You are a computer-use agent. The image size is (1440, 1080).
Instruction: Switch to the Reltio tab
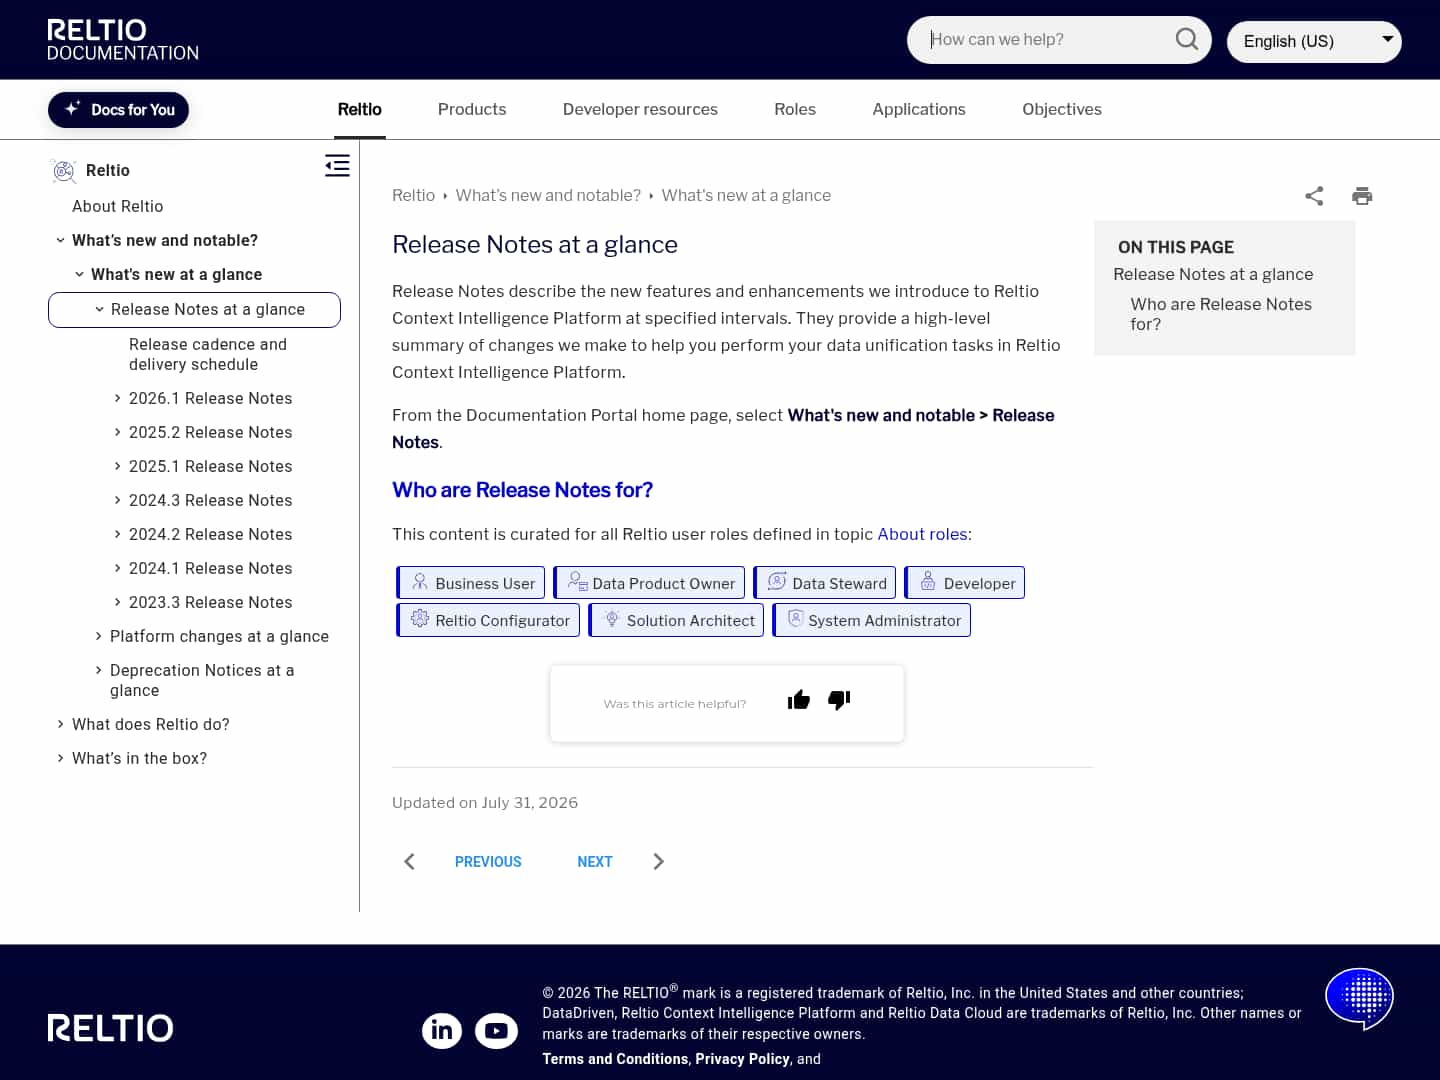360,109
